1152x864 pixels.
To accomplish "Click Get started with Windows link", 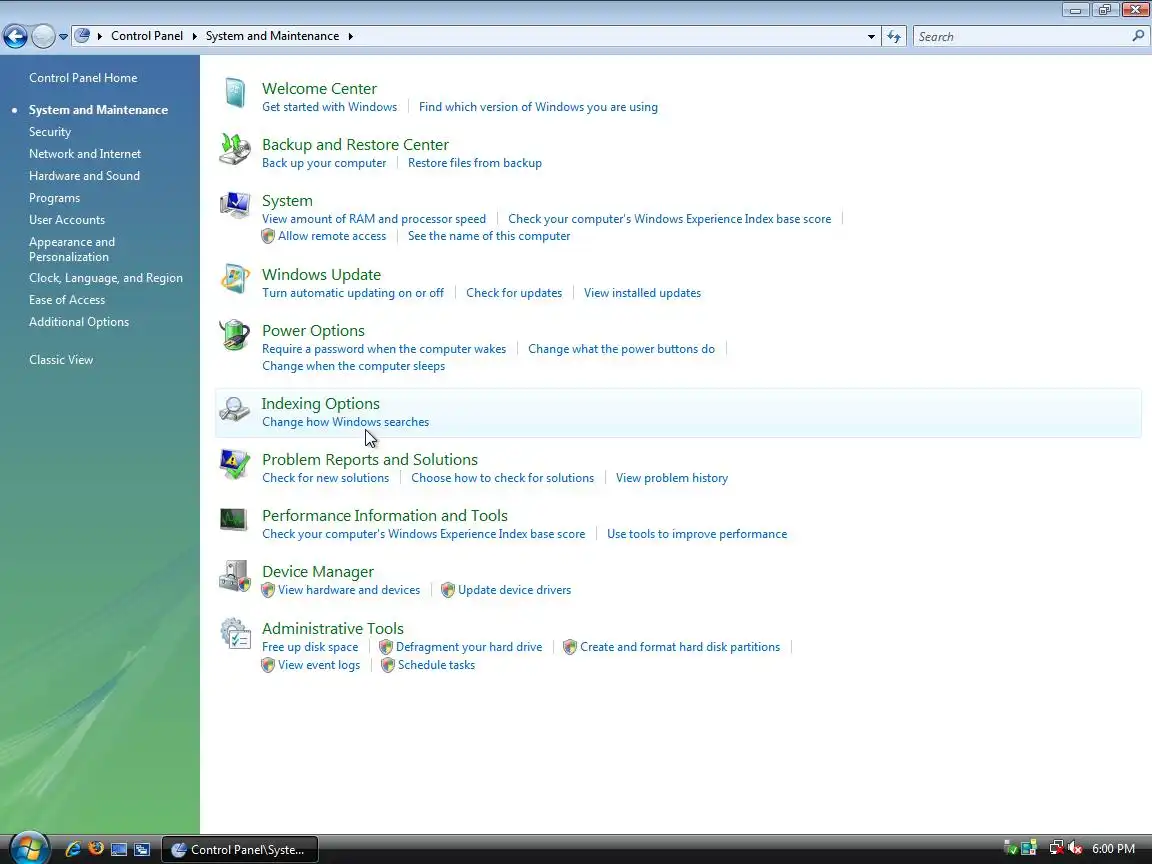I will pos(329,107).
